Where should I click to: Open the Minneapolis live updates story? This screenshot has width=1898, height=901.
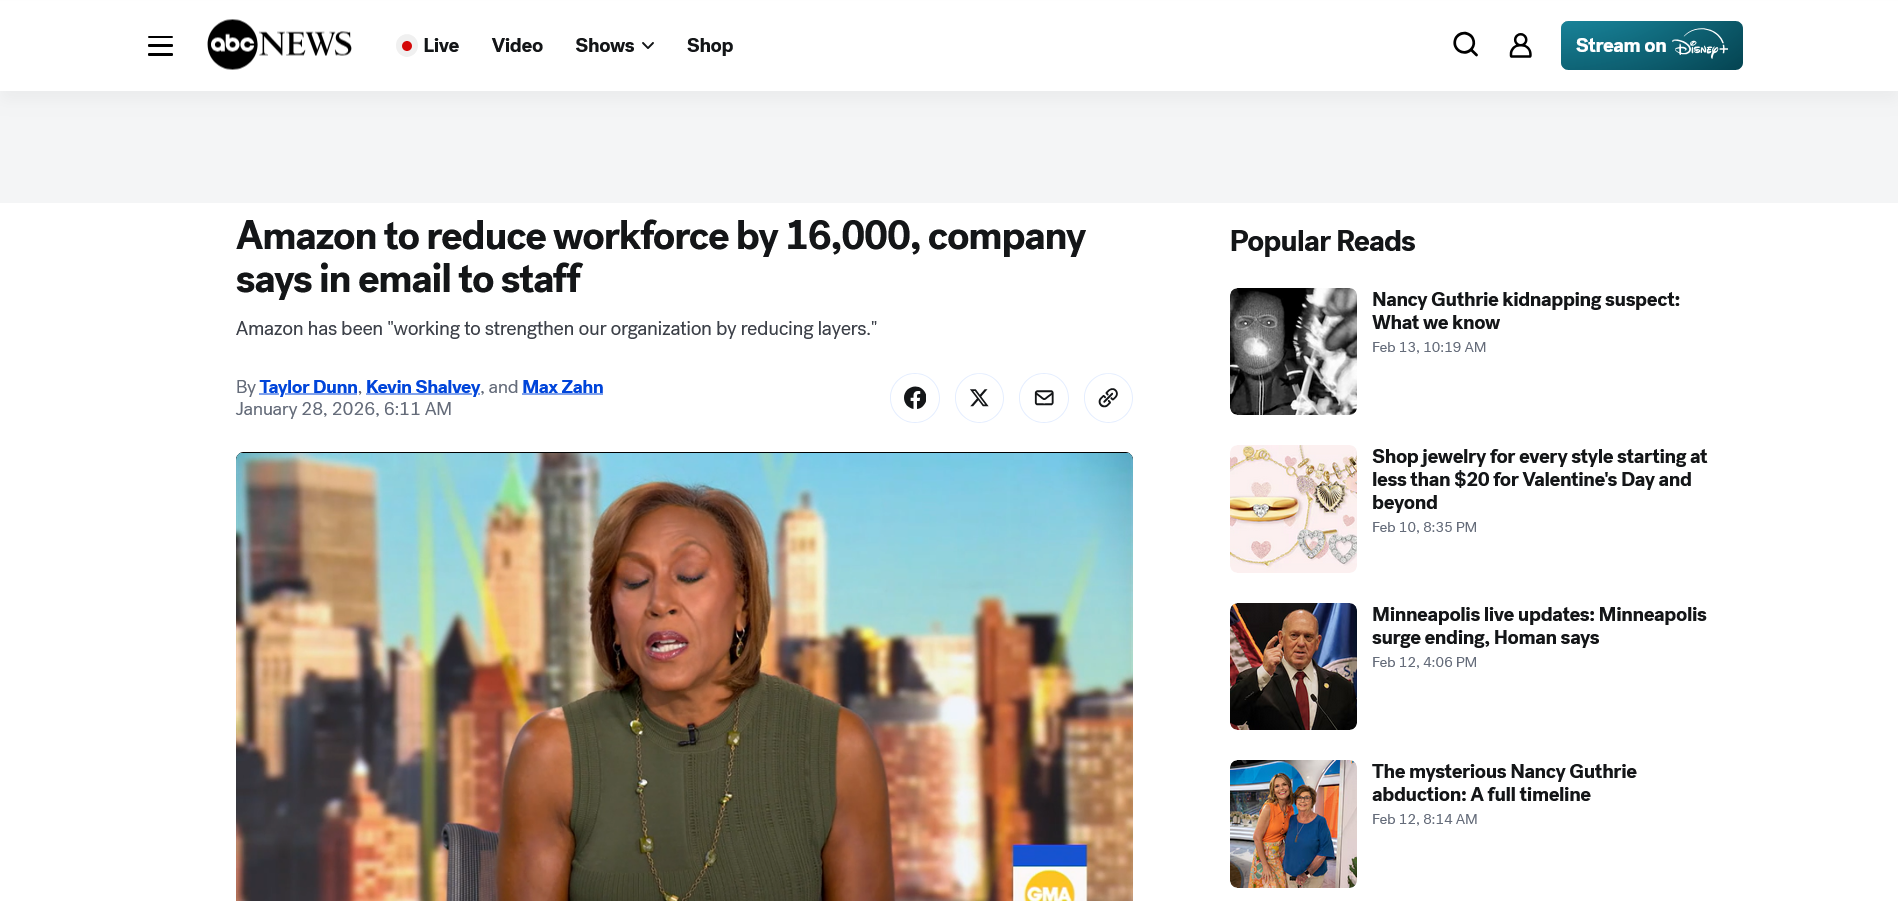1539,626
